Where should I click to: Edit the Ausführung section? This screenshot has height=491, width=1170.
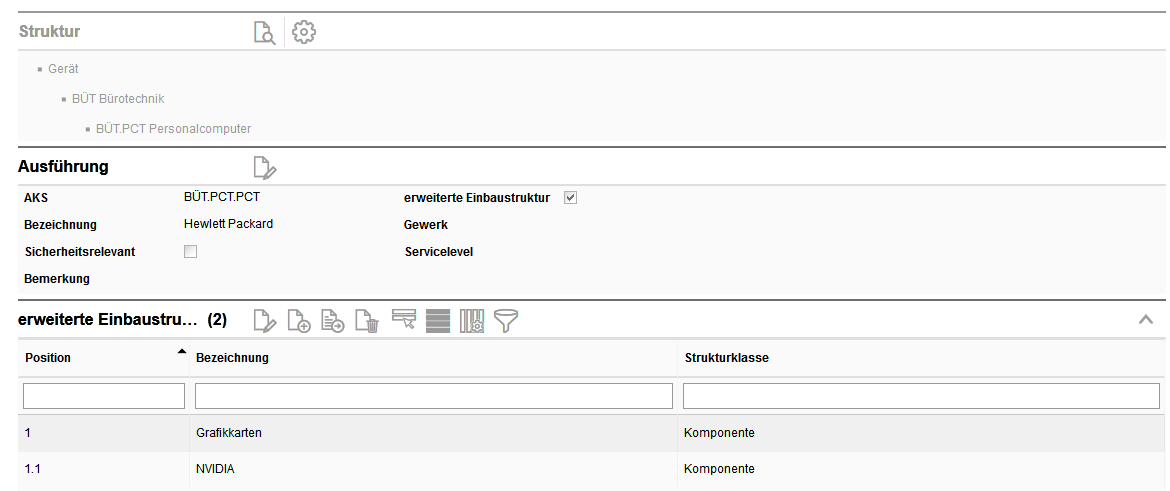click(264, 167)
